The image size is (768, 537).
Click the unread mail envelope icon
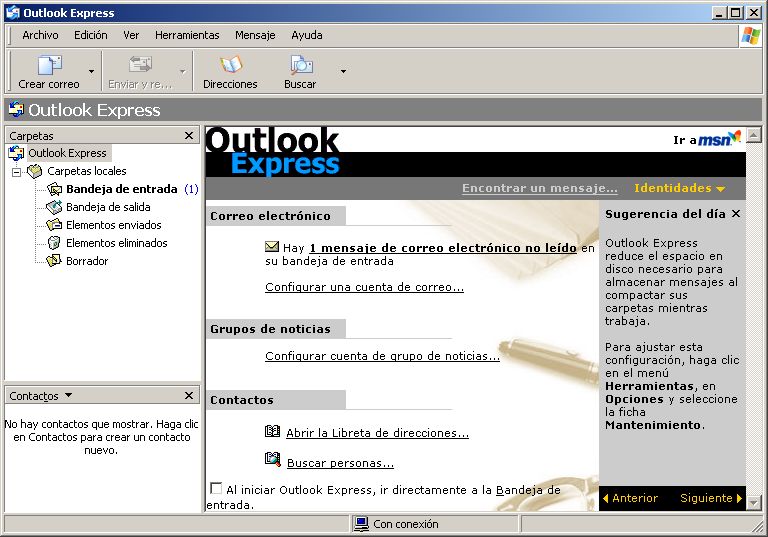click(x=272, y=247)
